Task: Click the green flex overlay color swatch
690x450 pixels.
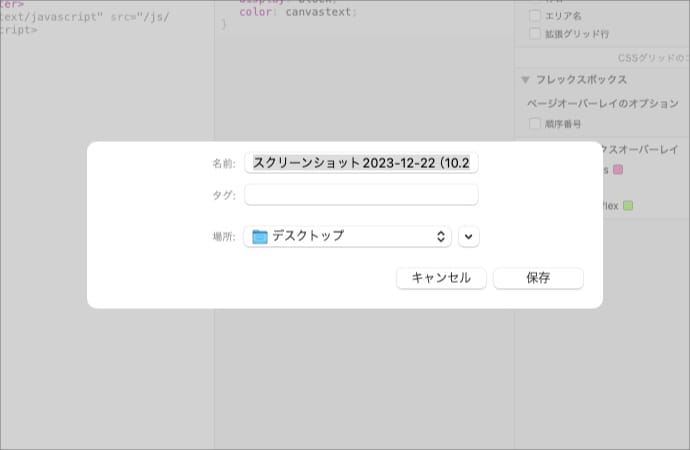Action: coord(628,206)
